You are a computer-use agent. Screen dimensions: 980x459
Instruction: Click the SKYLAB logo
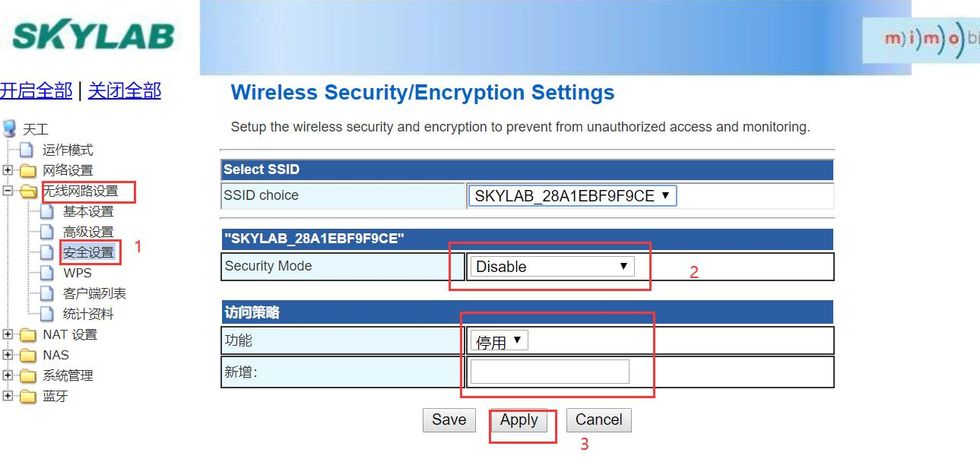pos(90,36)
